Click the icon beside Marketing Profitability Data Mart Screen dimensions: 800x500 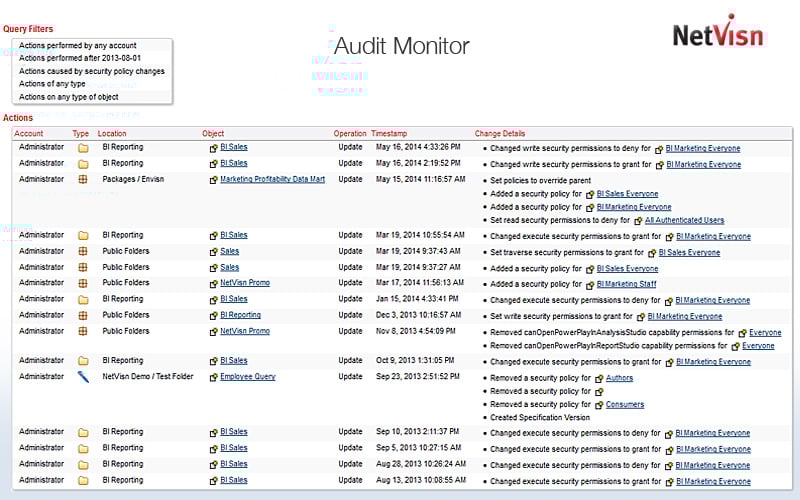click(213, 179)
